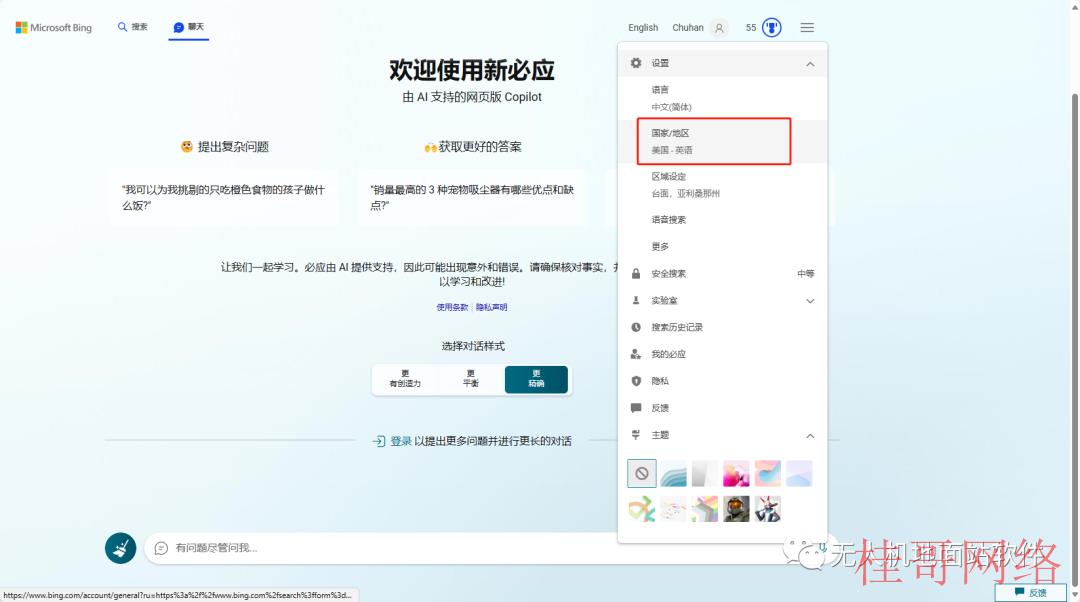Image resolution: width=1080 pixels, height=602 pixels.
Task: Select the 更有创造力 conversation style
Action: (405, 380)
